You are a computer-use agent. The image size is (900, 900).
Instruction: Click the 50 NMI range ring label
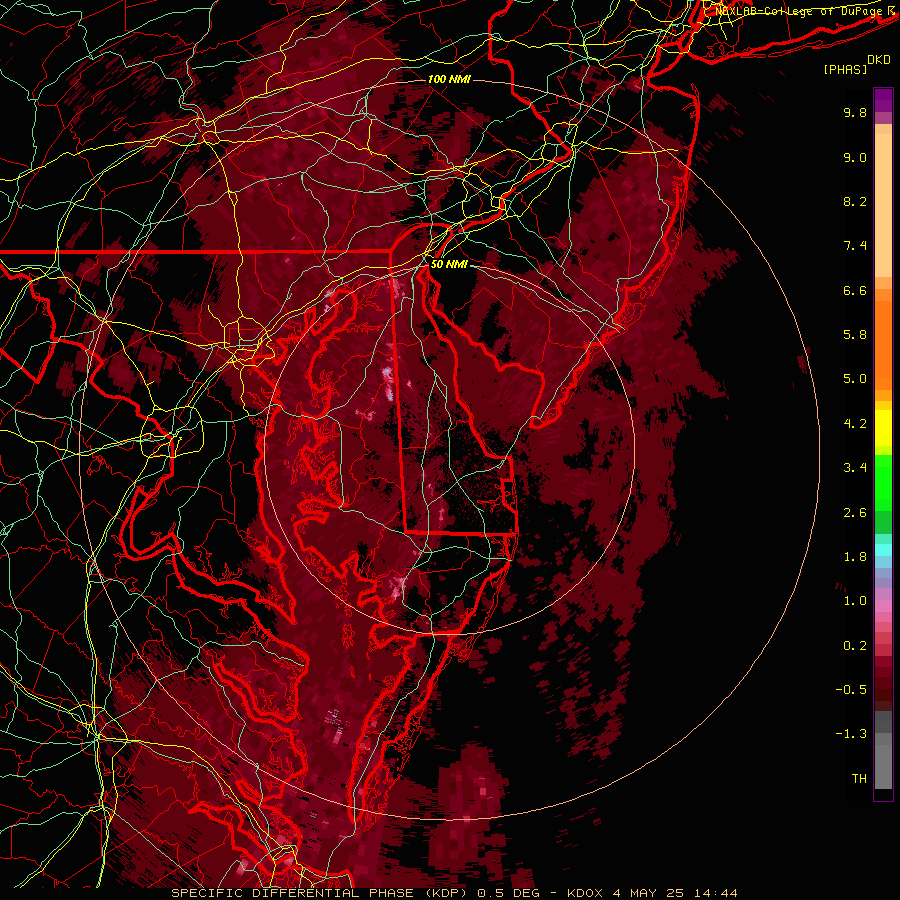[449, 264]
